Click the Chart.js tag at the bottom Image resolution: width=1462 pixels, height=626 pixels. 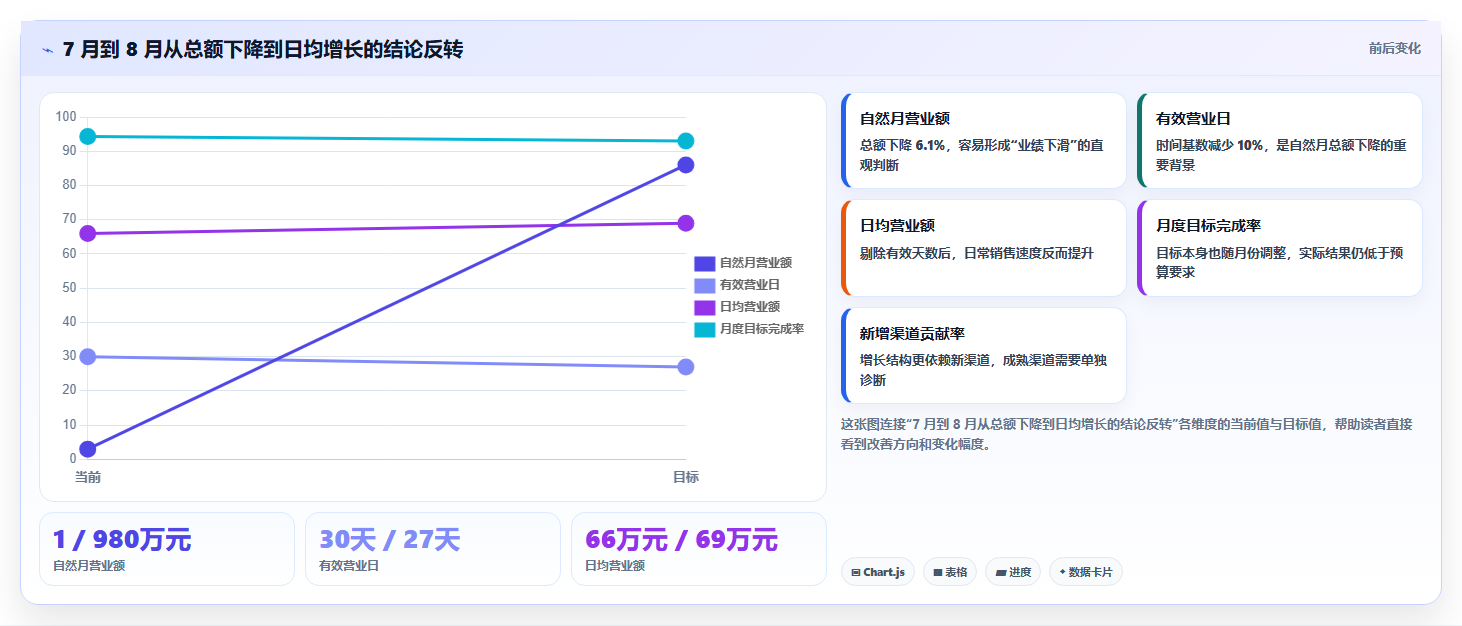point(878,572)
